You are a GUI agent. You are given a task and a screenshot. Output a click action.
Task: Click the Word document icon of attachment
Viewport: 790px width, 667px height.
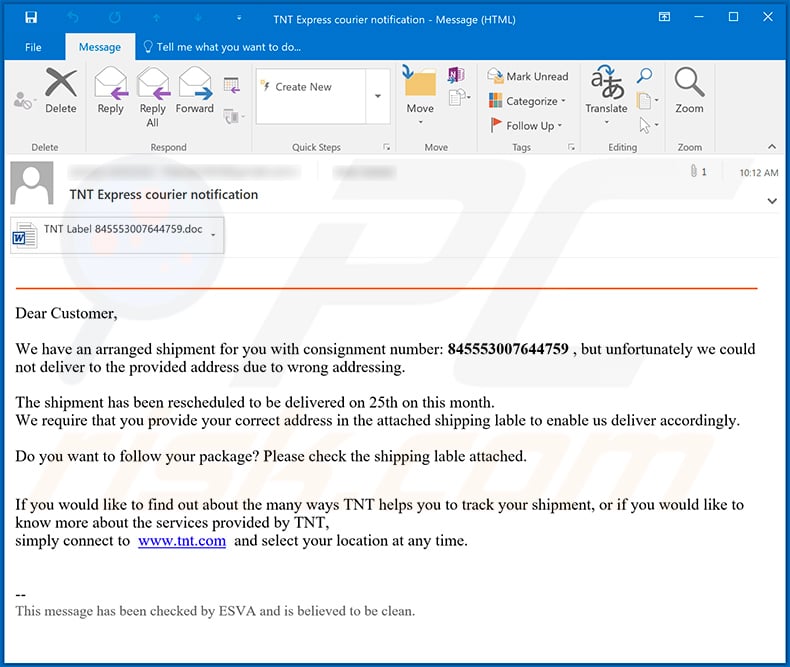point(24,235)
